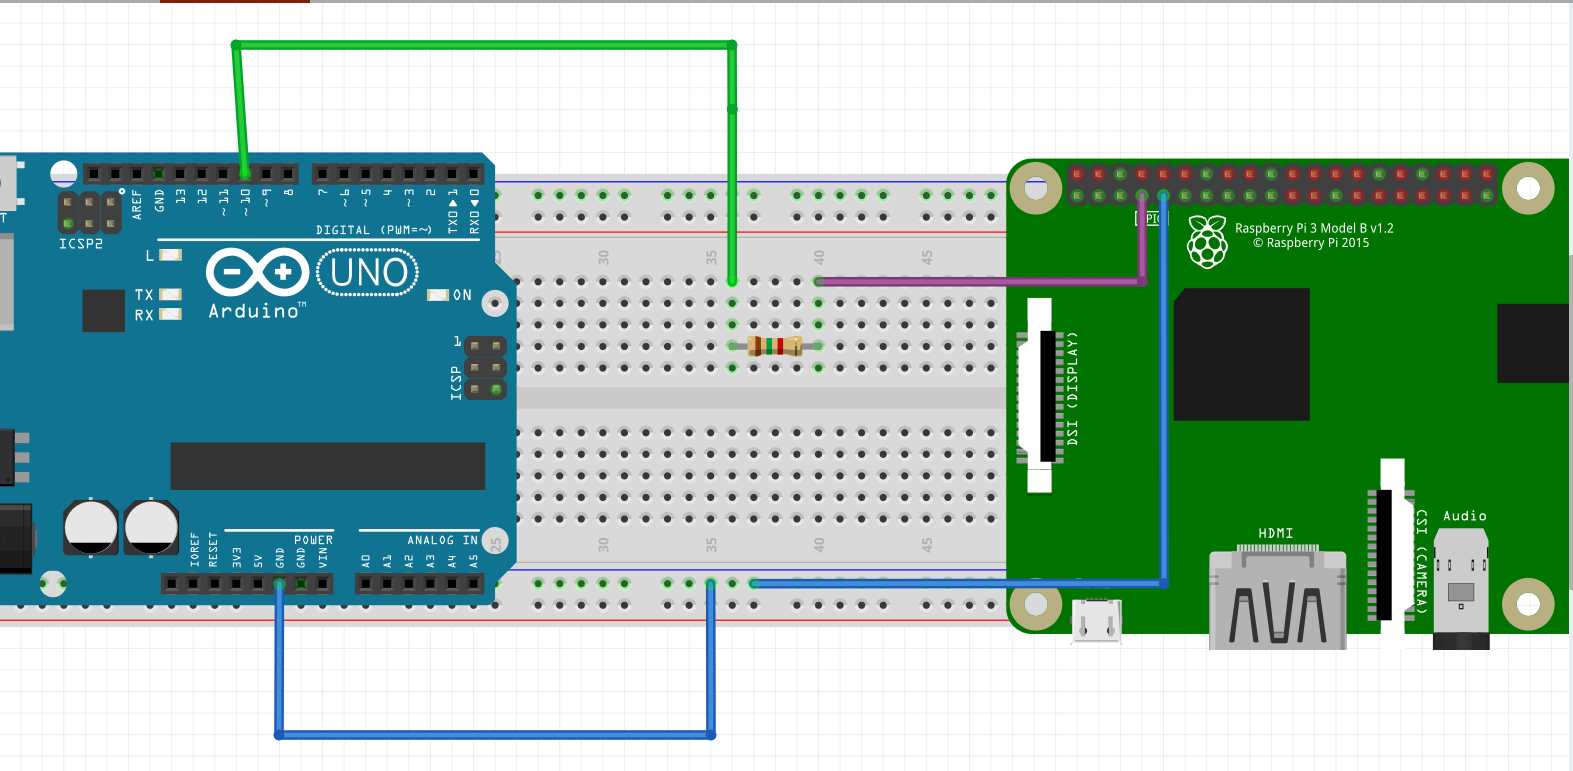Click the blue wire's bottom-right bendpoint

711,735
